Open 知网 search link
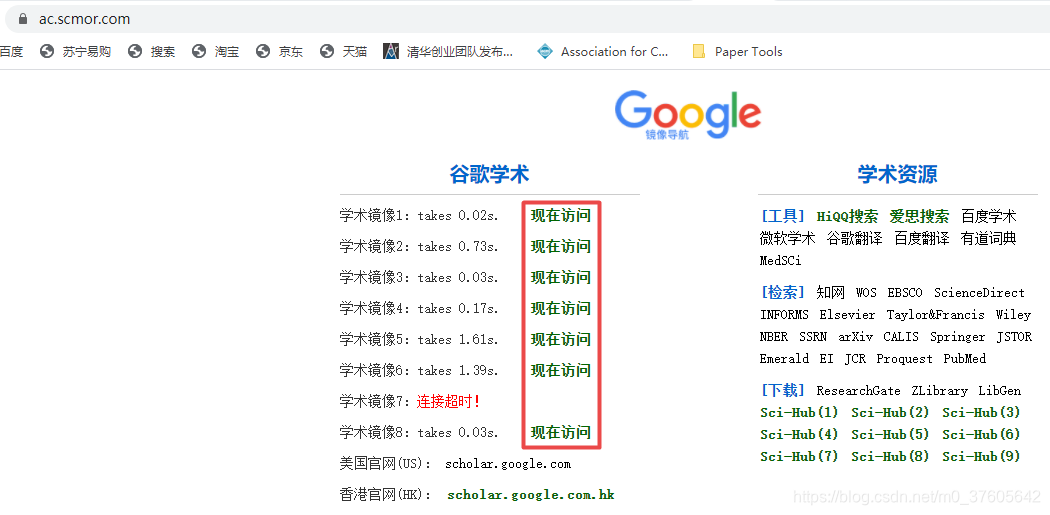This screenshot has height=515, width=1050. (x=830, y=293)
